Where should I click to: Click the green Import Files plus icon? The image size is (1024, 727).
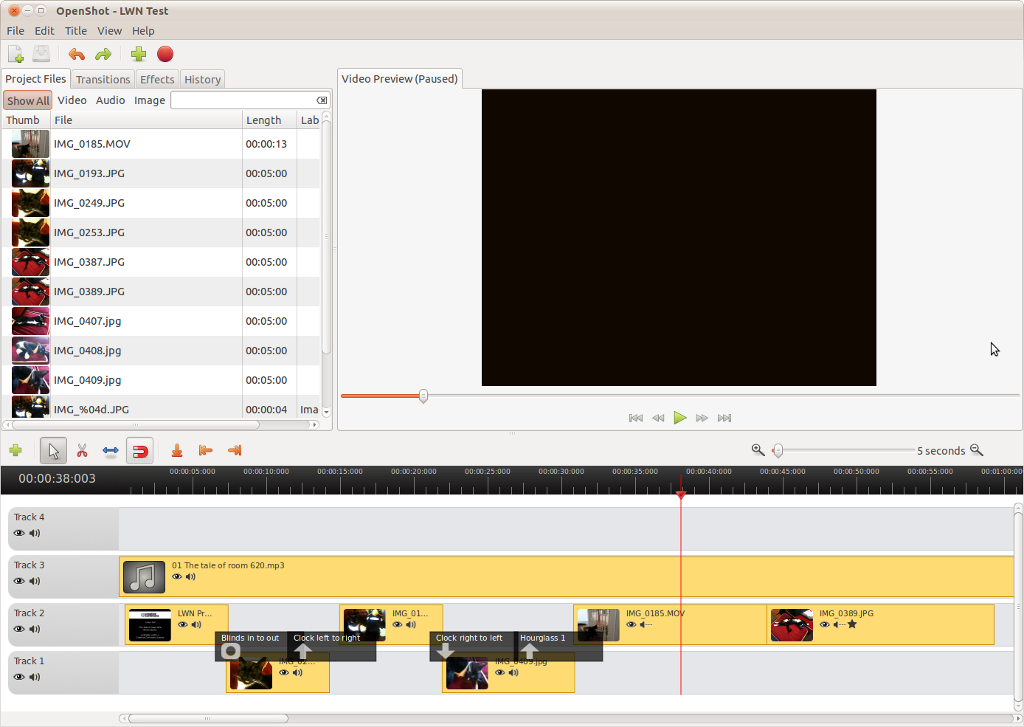click(138, 54)
